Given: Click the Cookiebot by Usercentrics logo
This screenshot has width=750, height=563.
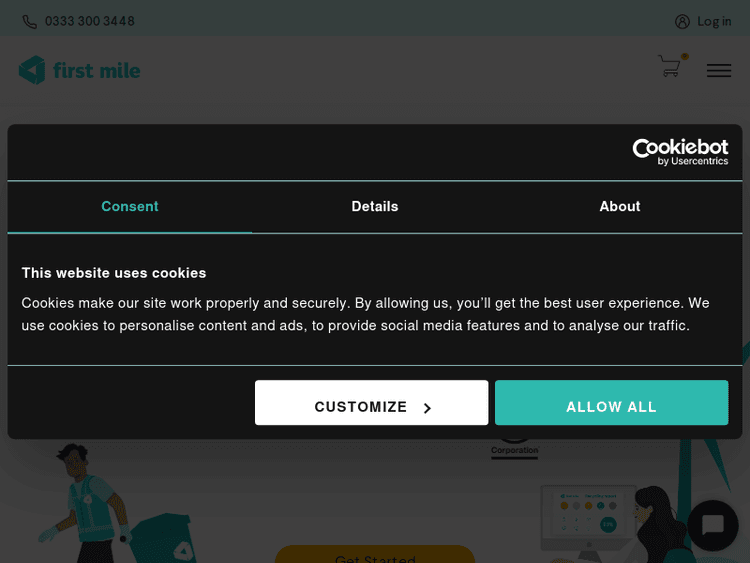Looking at the screenshot, I should 680,152.
